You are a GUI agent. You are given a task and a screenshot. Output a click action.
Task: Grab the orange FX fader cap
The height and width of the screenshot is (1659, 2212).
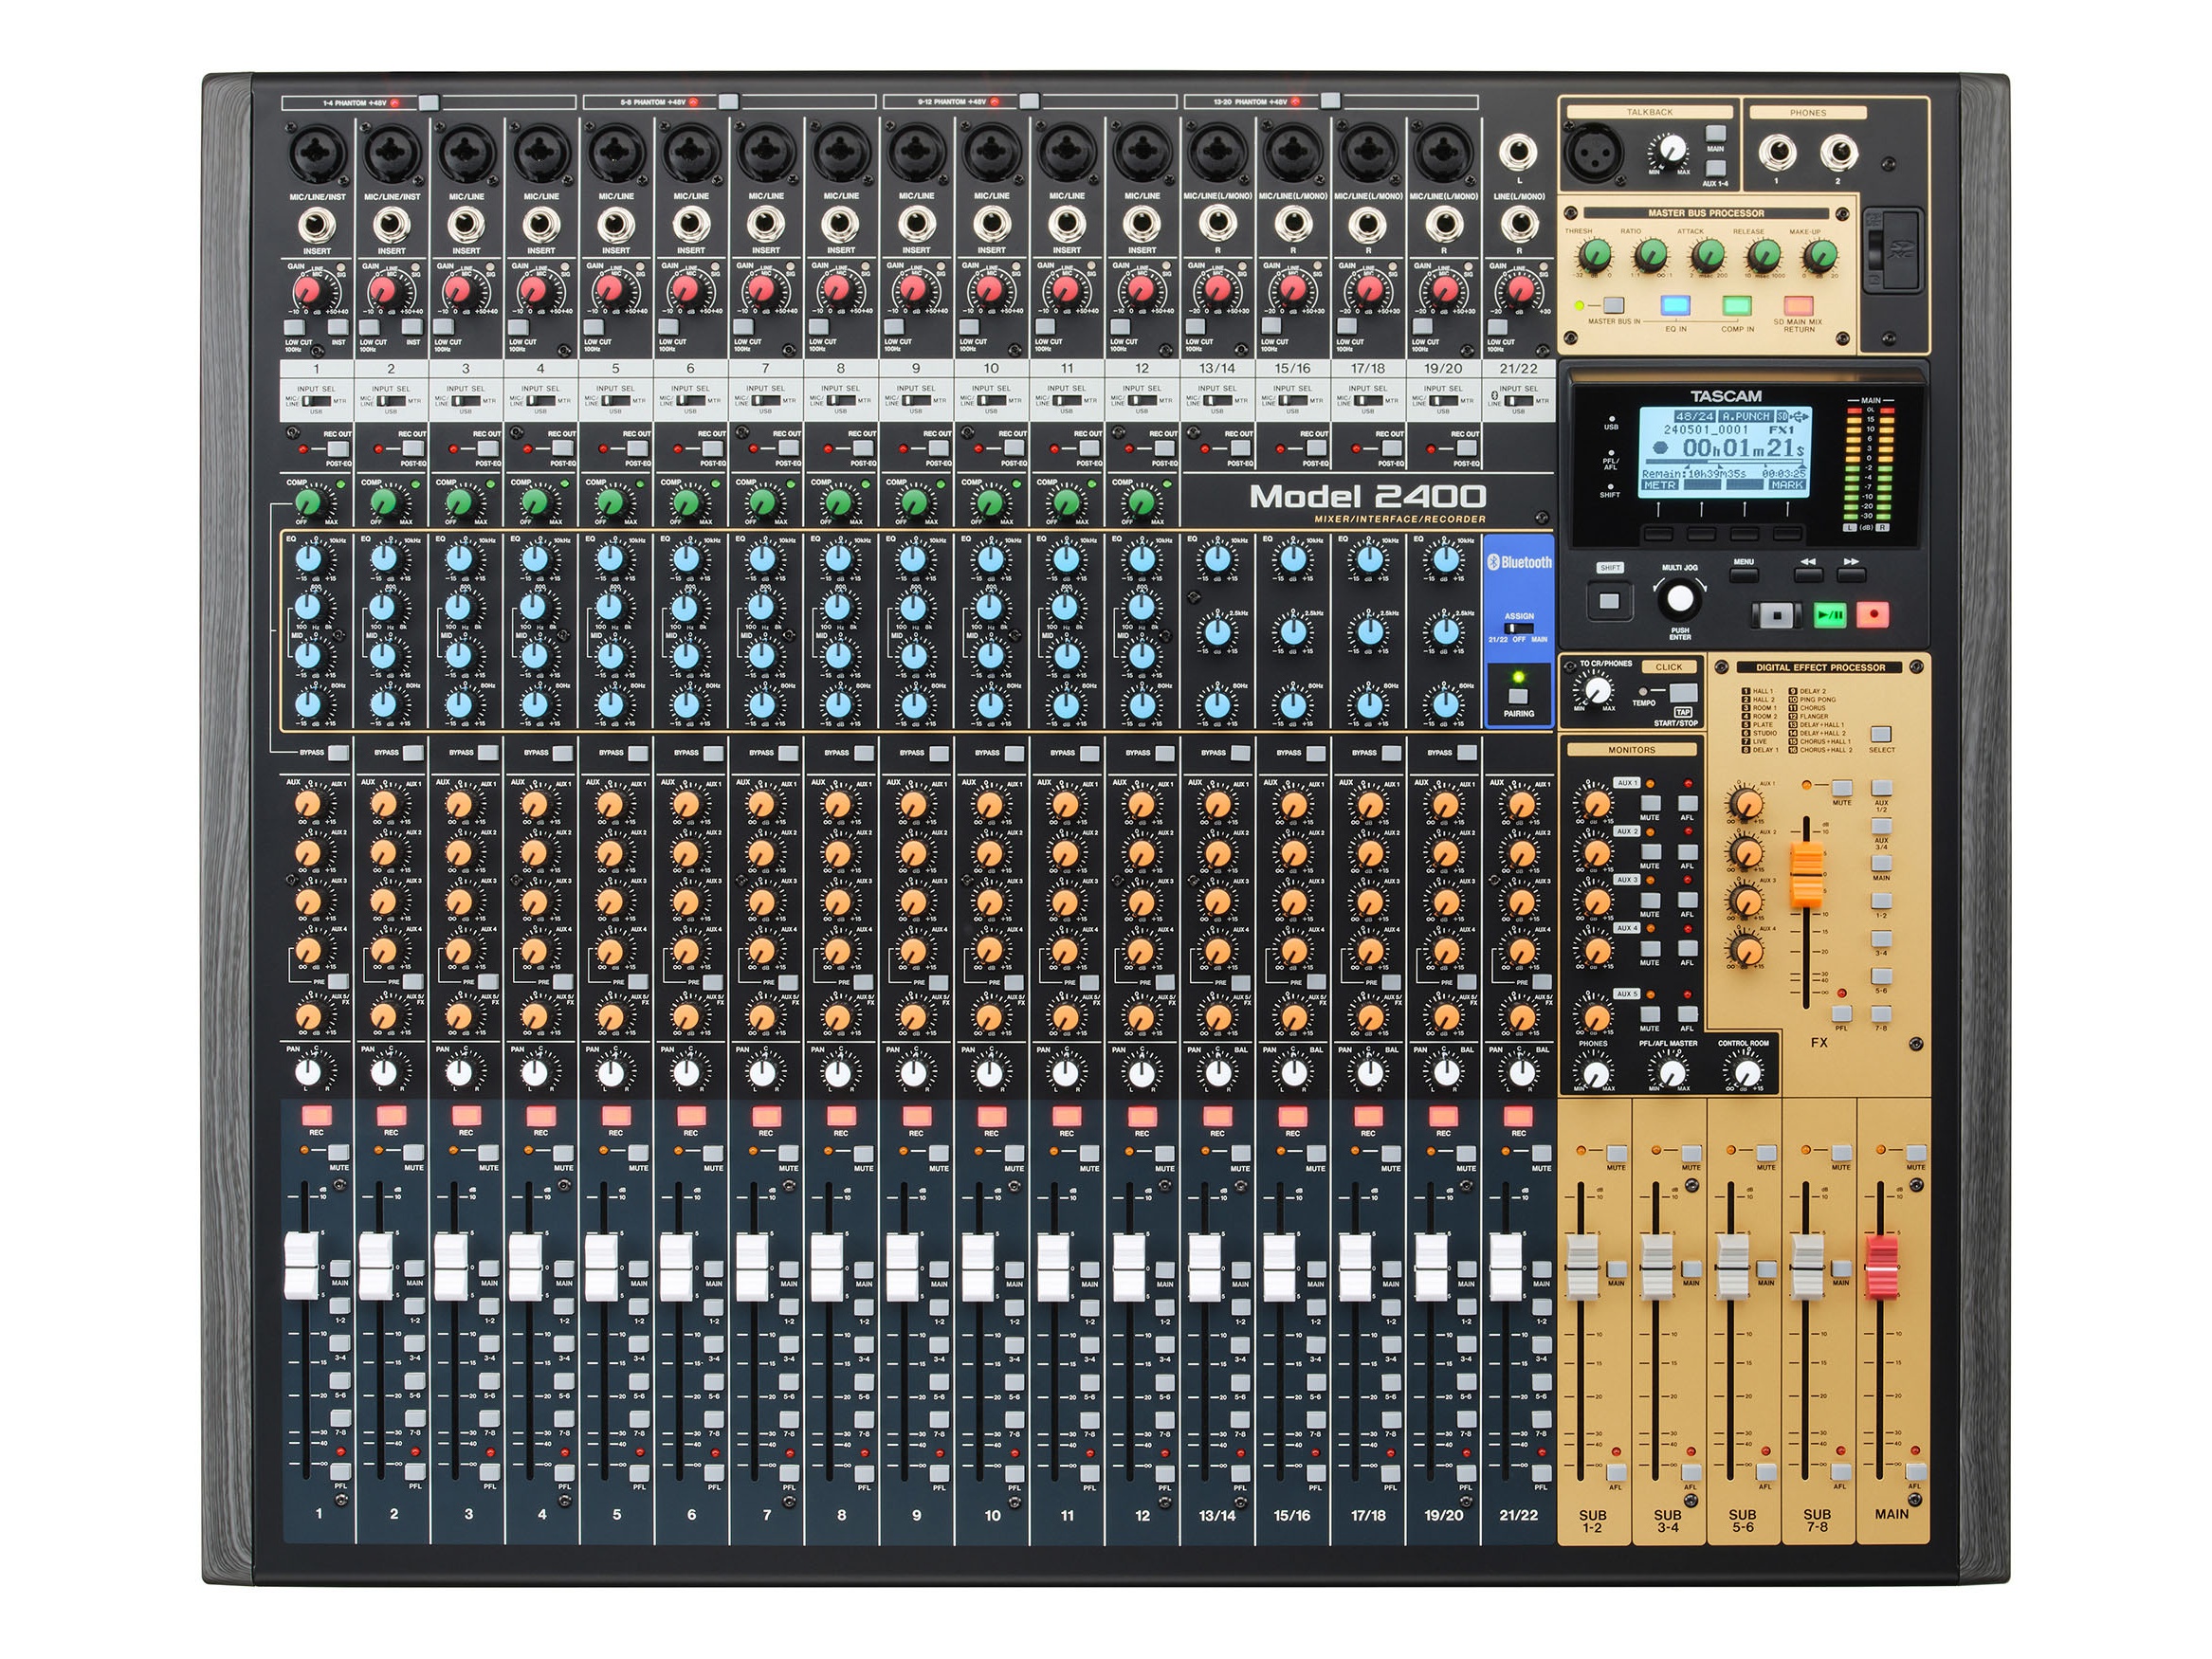[1806, 875]
